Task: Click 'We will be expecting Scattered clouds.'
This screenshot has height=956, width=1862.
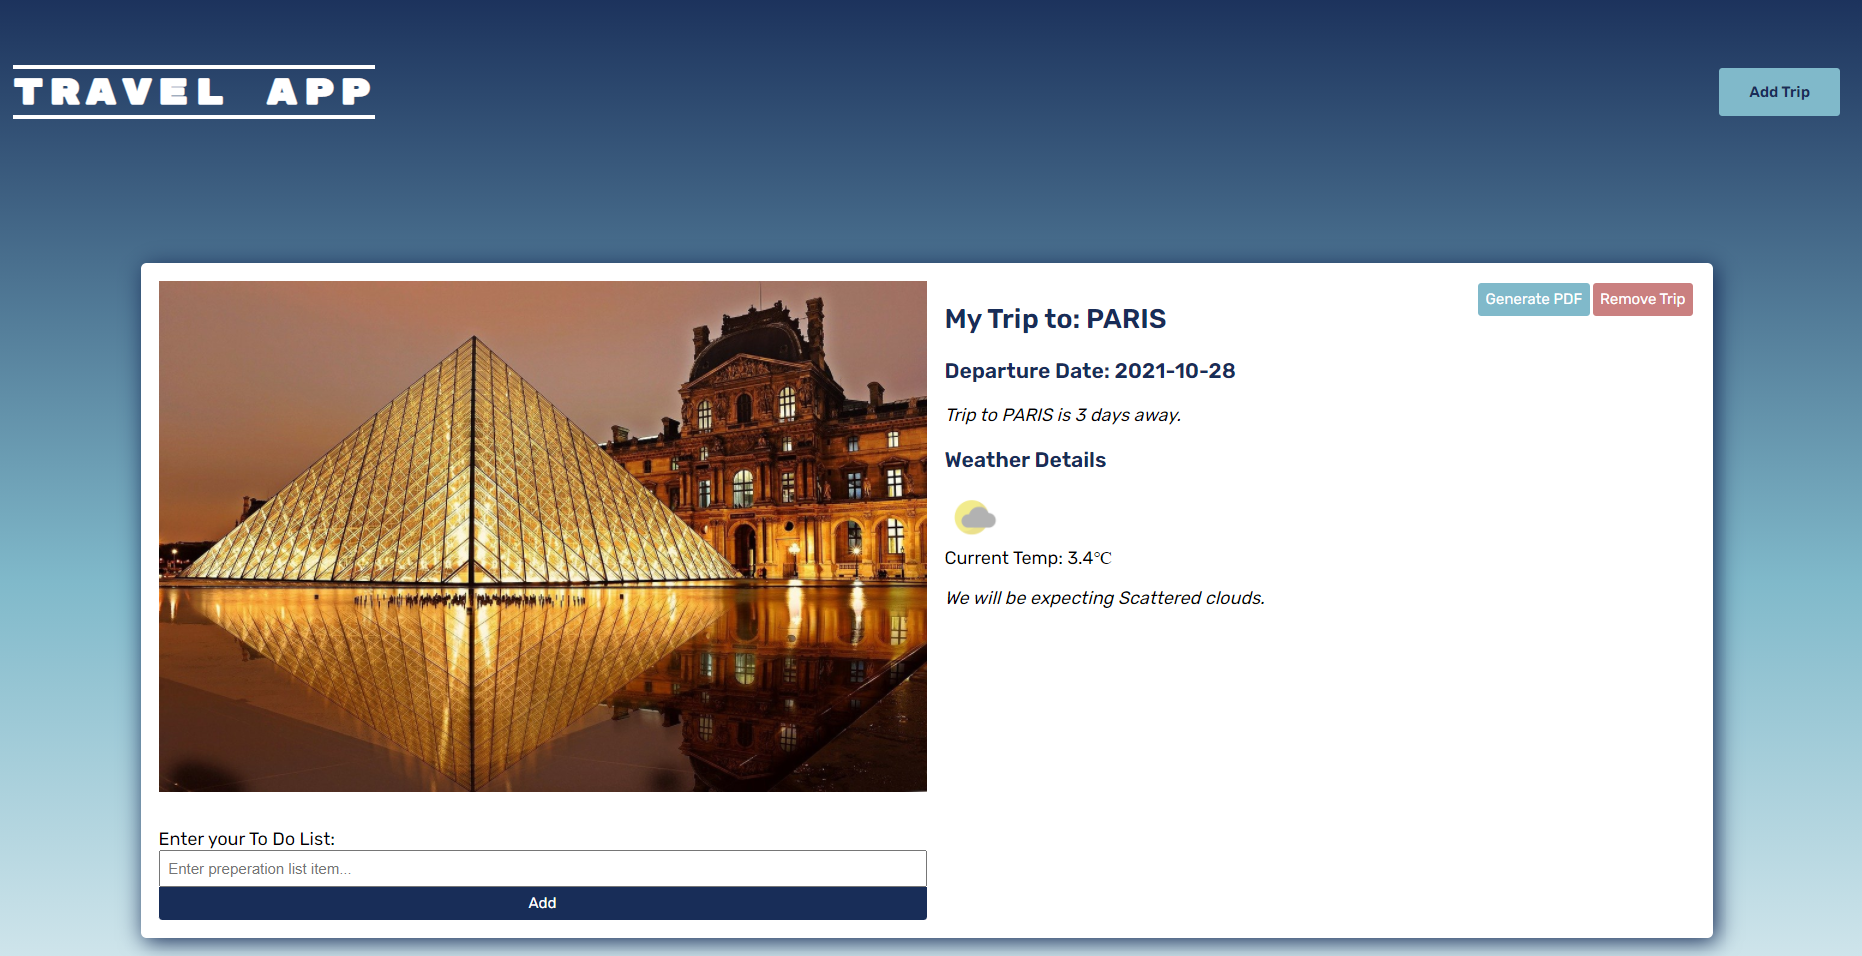Action: point(1105,598)
